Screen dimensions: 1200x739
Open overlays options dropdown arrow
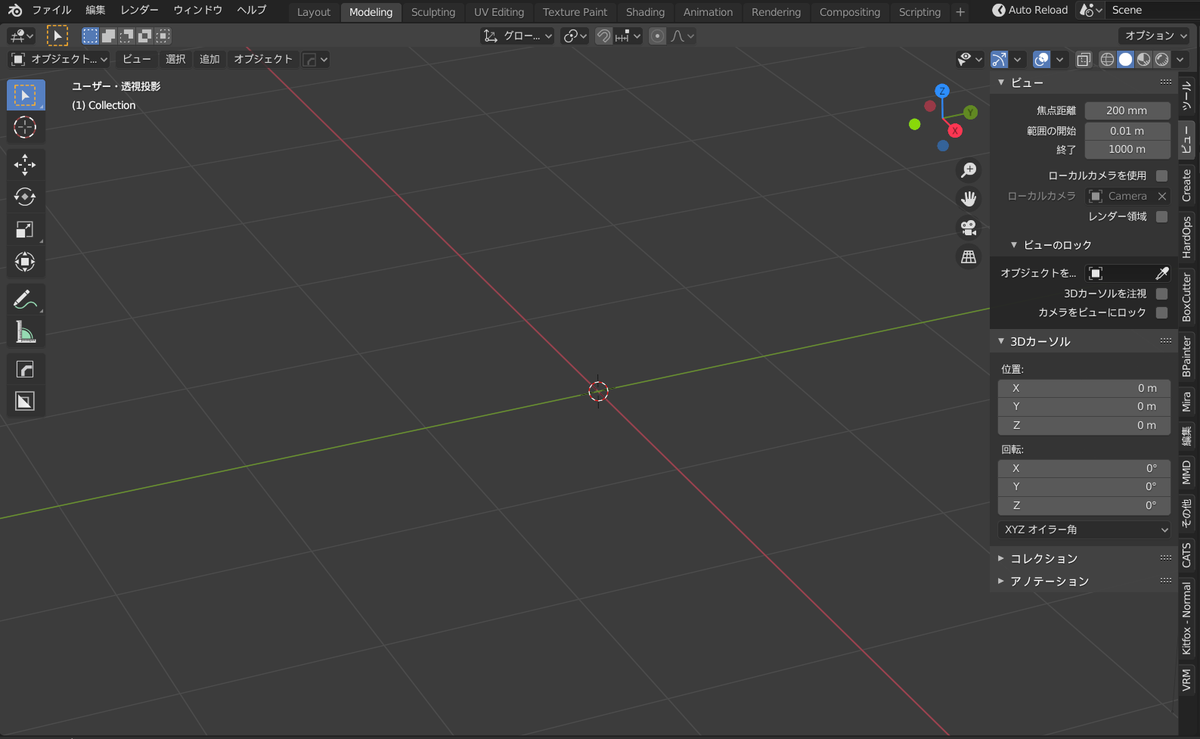[1059, 60]
